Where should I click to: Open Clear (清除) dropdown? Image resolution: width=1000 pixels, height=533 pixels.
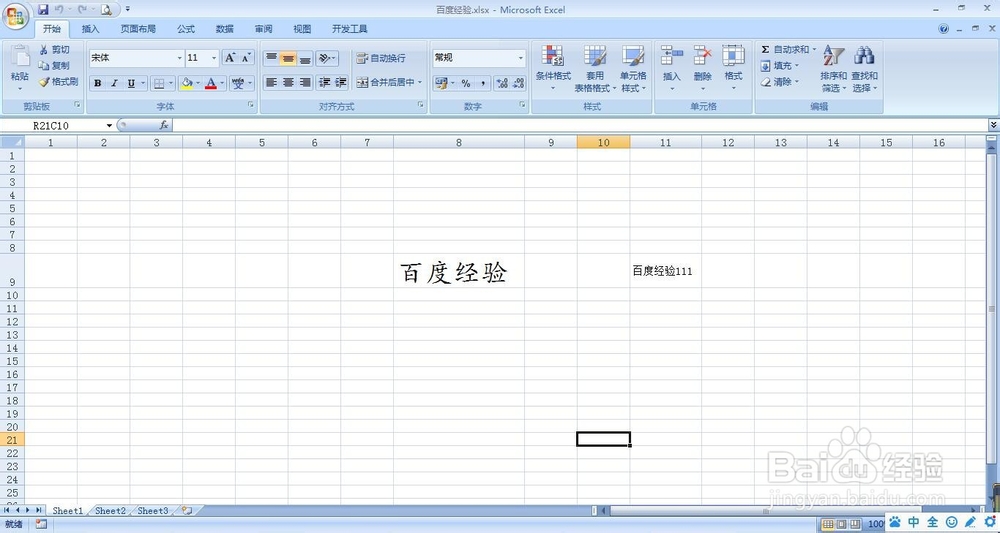[779, 82]
